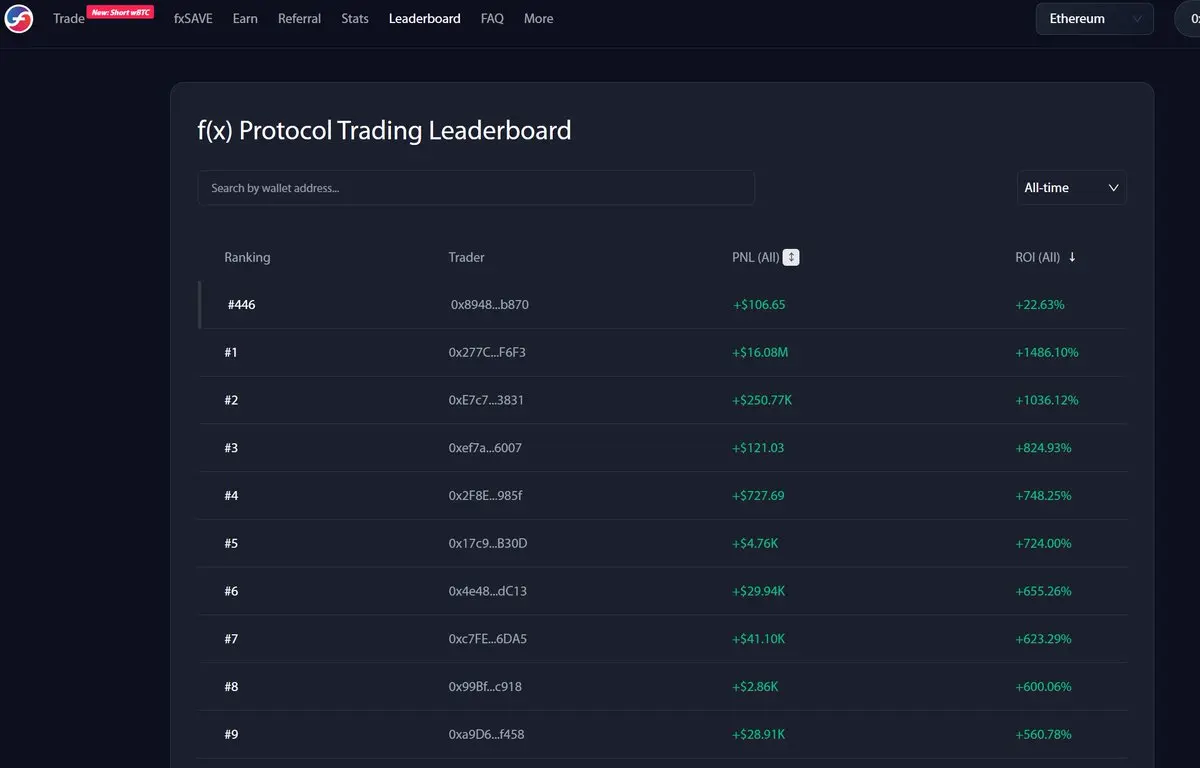Click the +$2.86K PNL value
The image size is (1200, 768).
755,687
